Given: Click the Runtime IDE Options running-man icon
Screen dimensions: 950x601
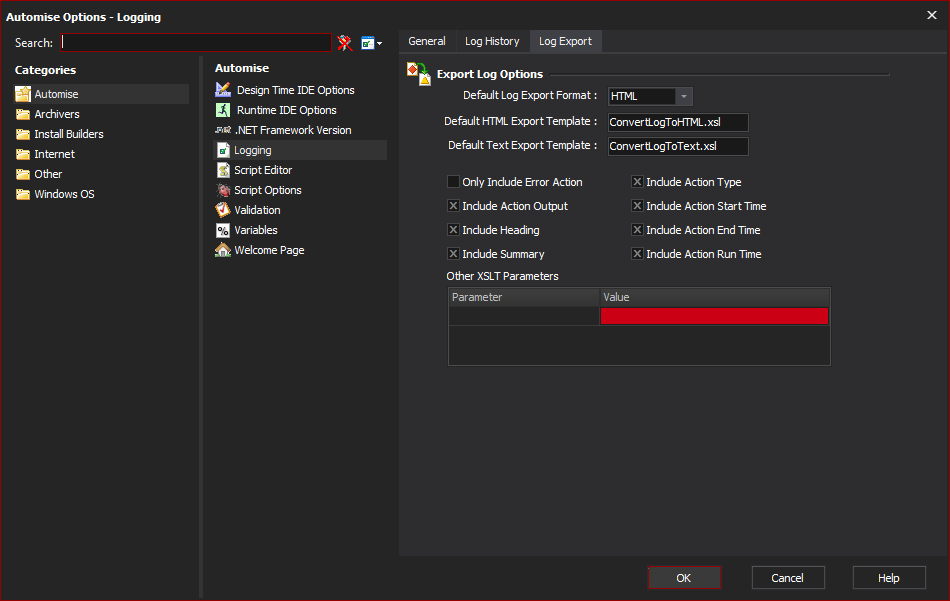Looking at the screenshot, I should pos(223,110).
